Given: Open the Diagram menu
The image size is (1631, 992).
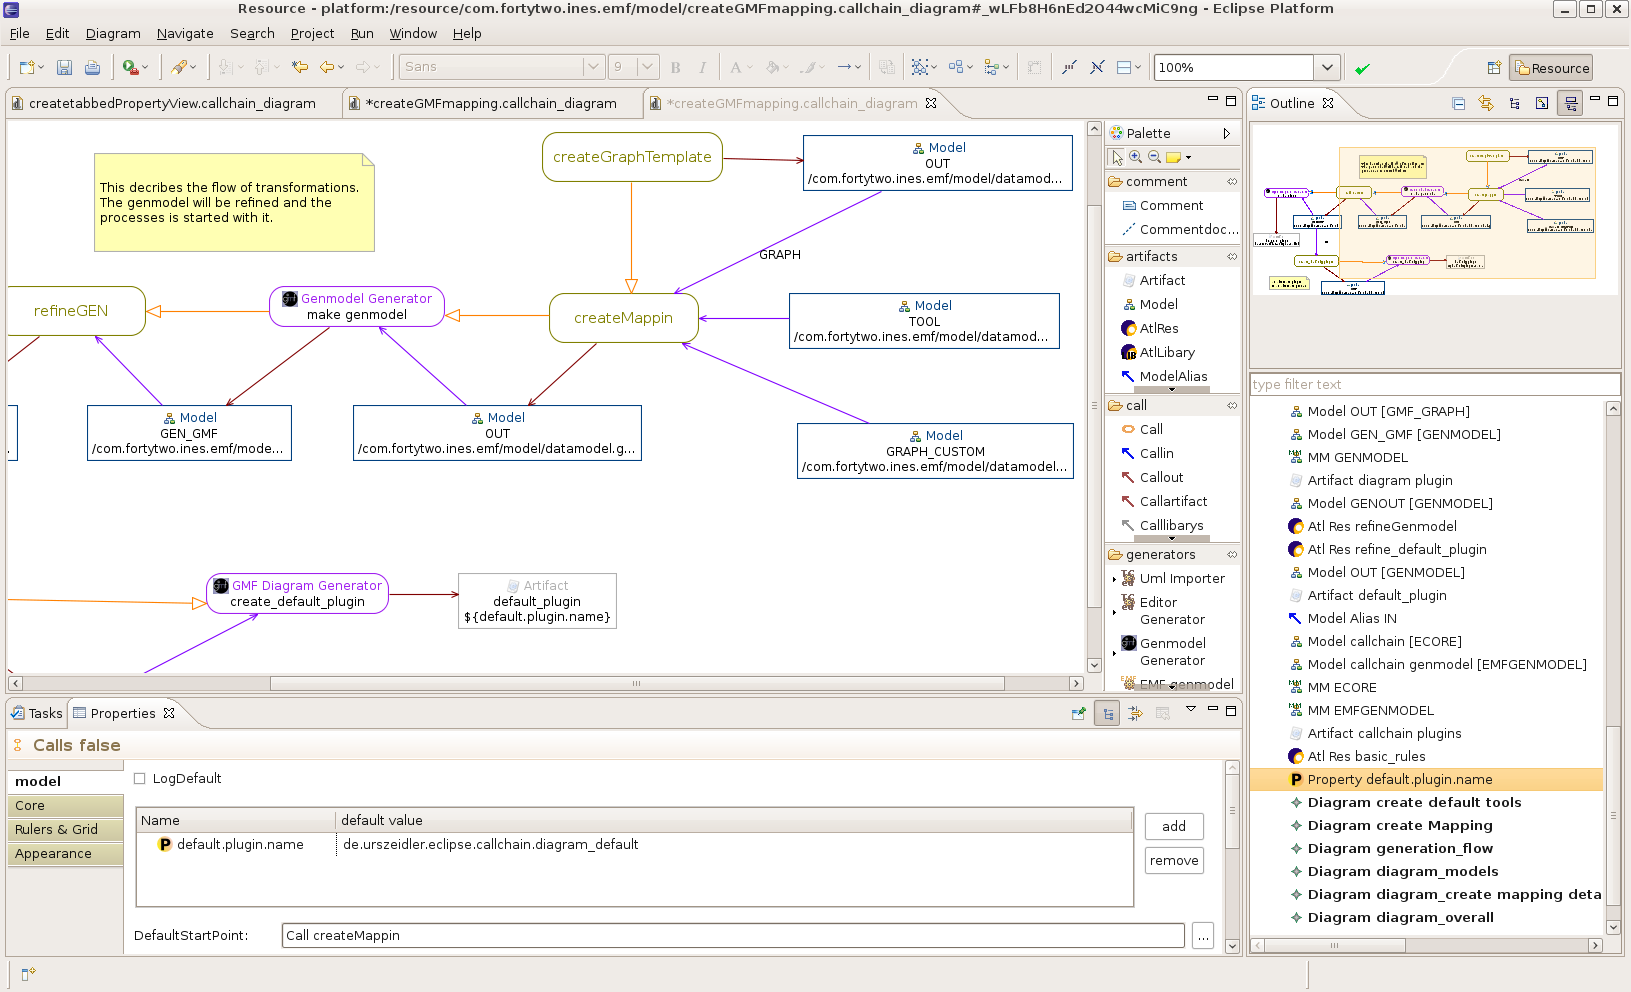Looking at the screenshot, I should (x=113, y=33).
